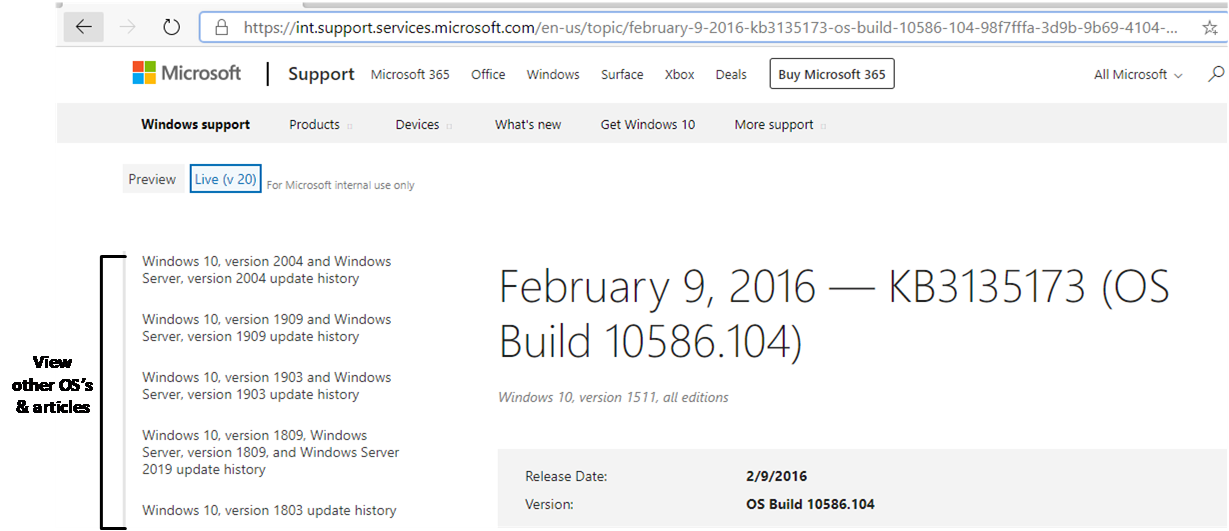Open the Microsoft logo home link

187,73
